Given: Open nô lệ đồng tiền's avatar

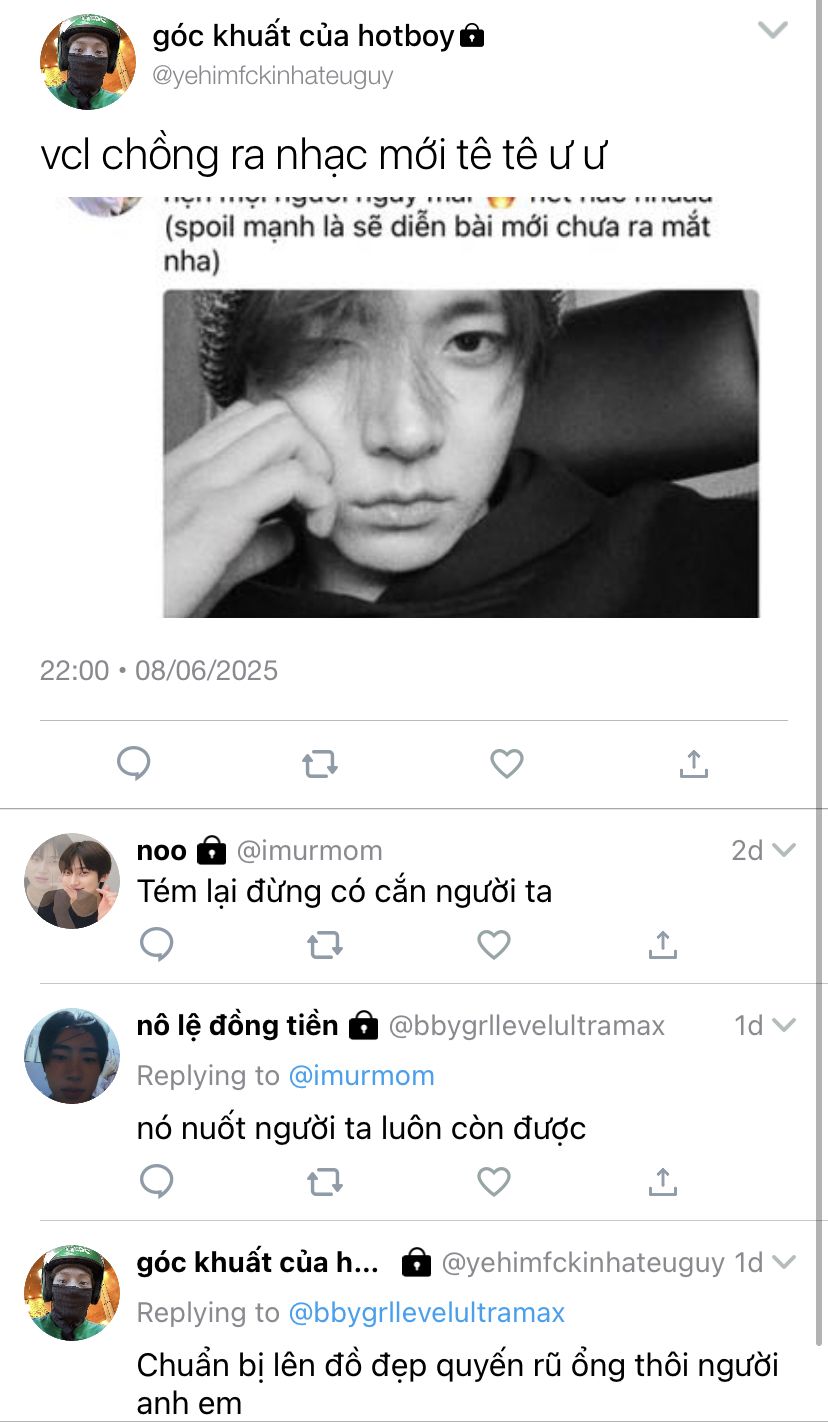Looking at the screenshot, I should coord(72,1056).
